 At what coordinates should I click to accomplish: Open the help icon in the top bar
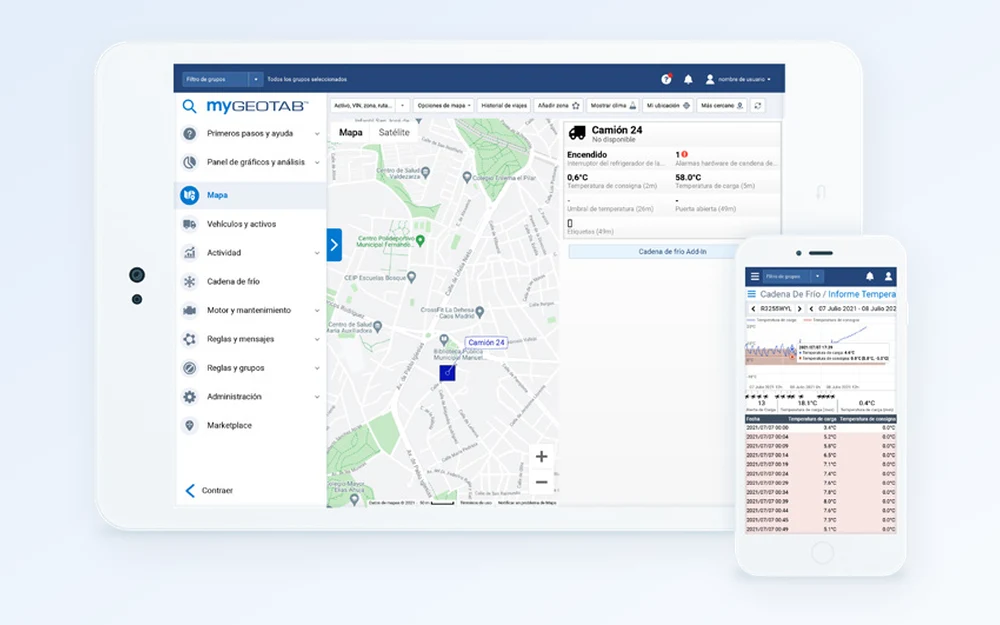coord(666,79)
